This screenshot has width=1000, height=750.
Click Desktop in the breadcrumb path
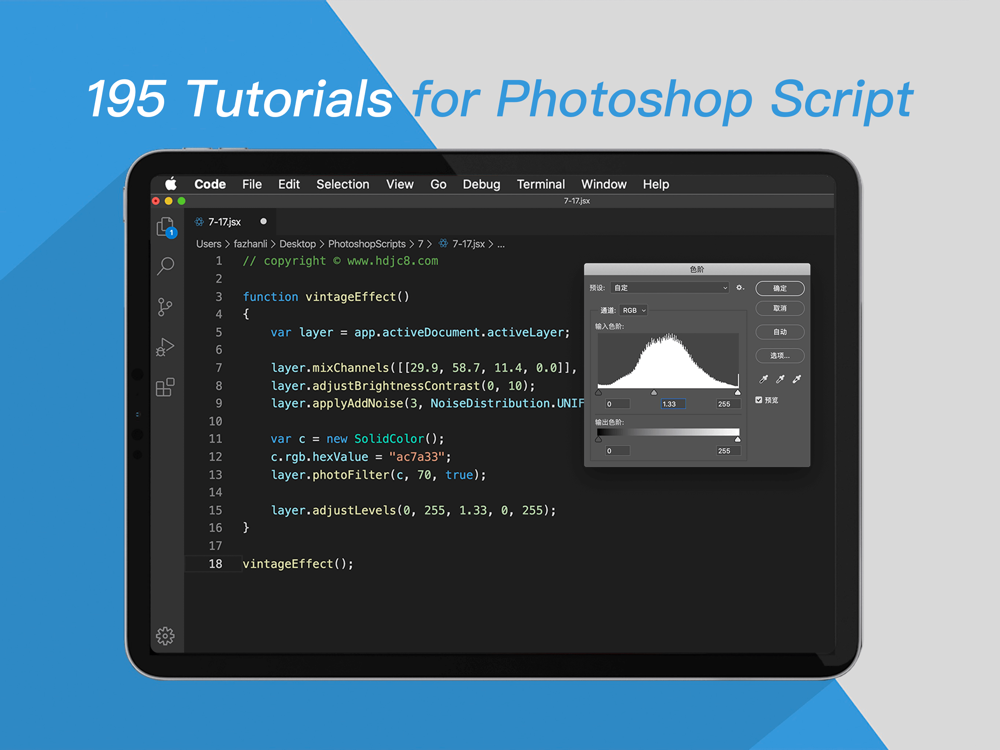pos(297,244)
